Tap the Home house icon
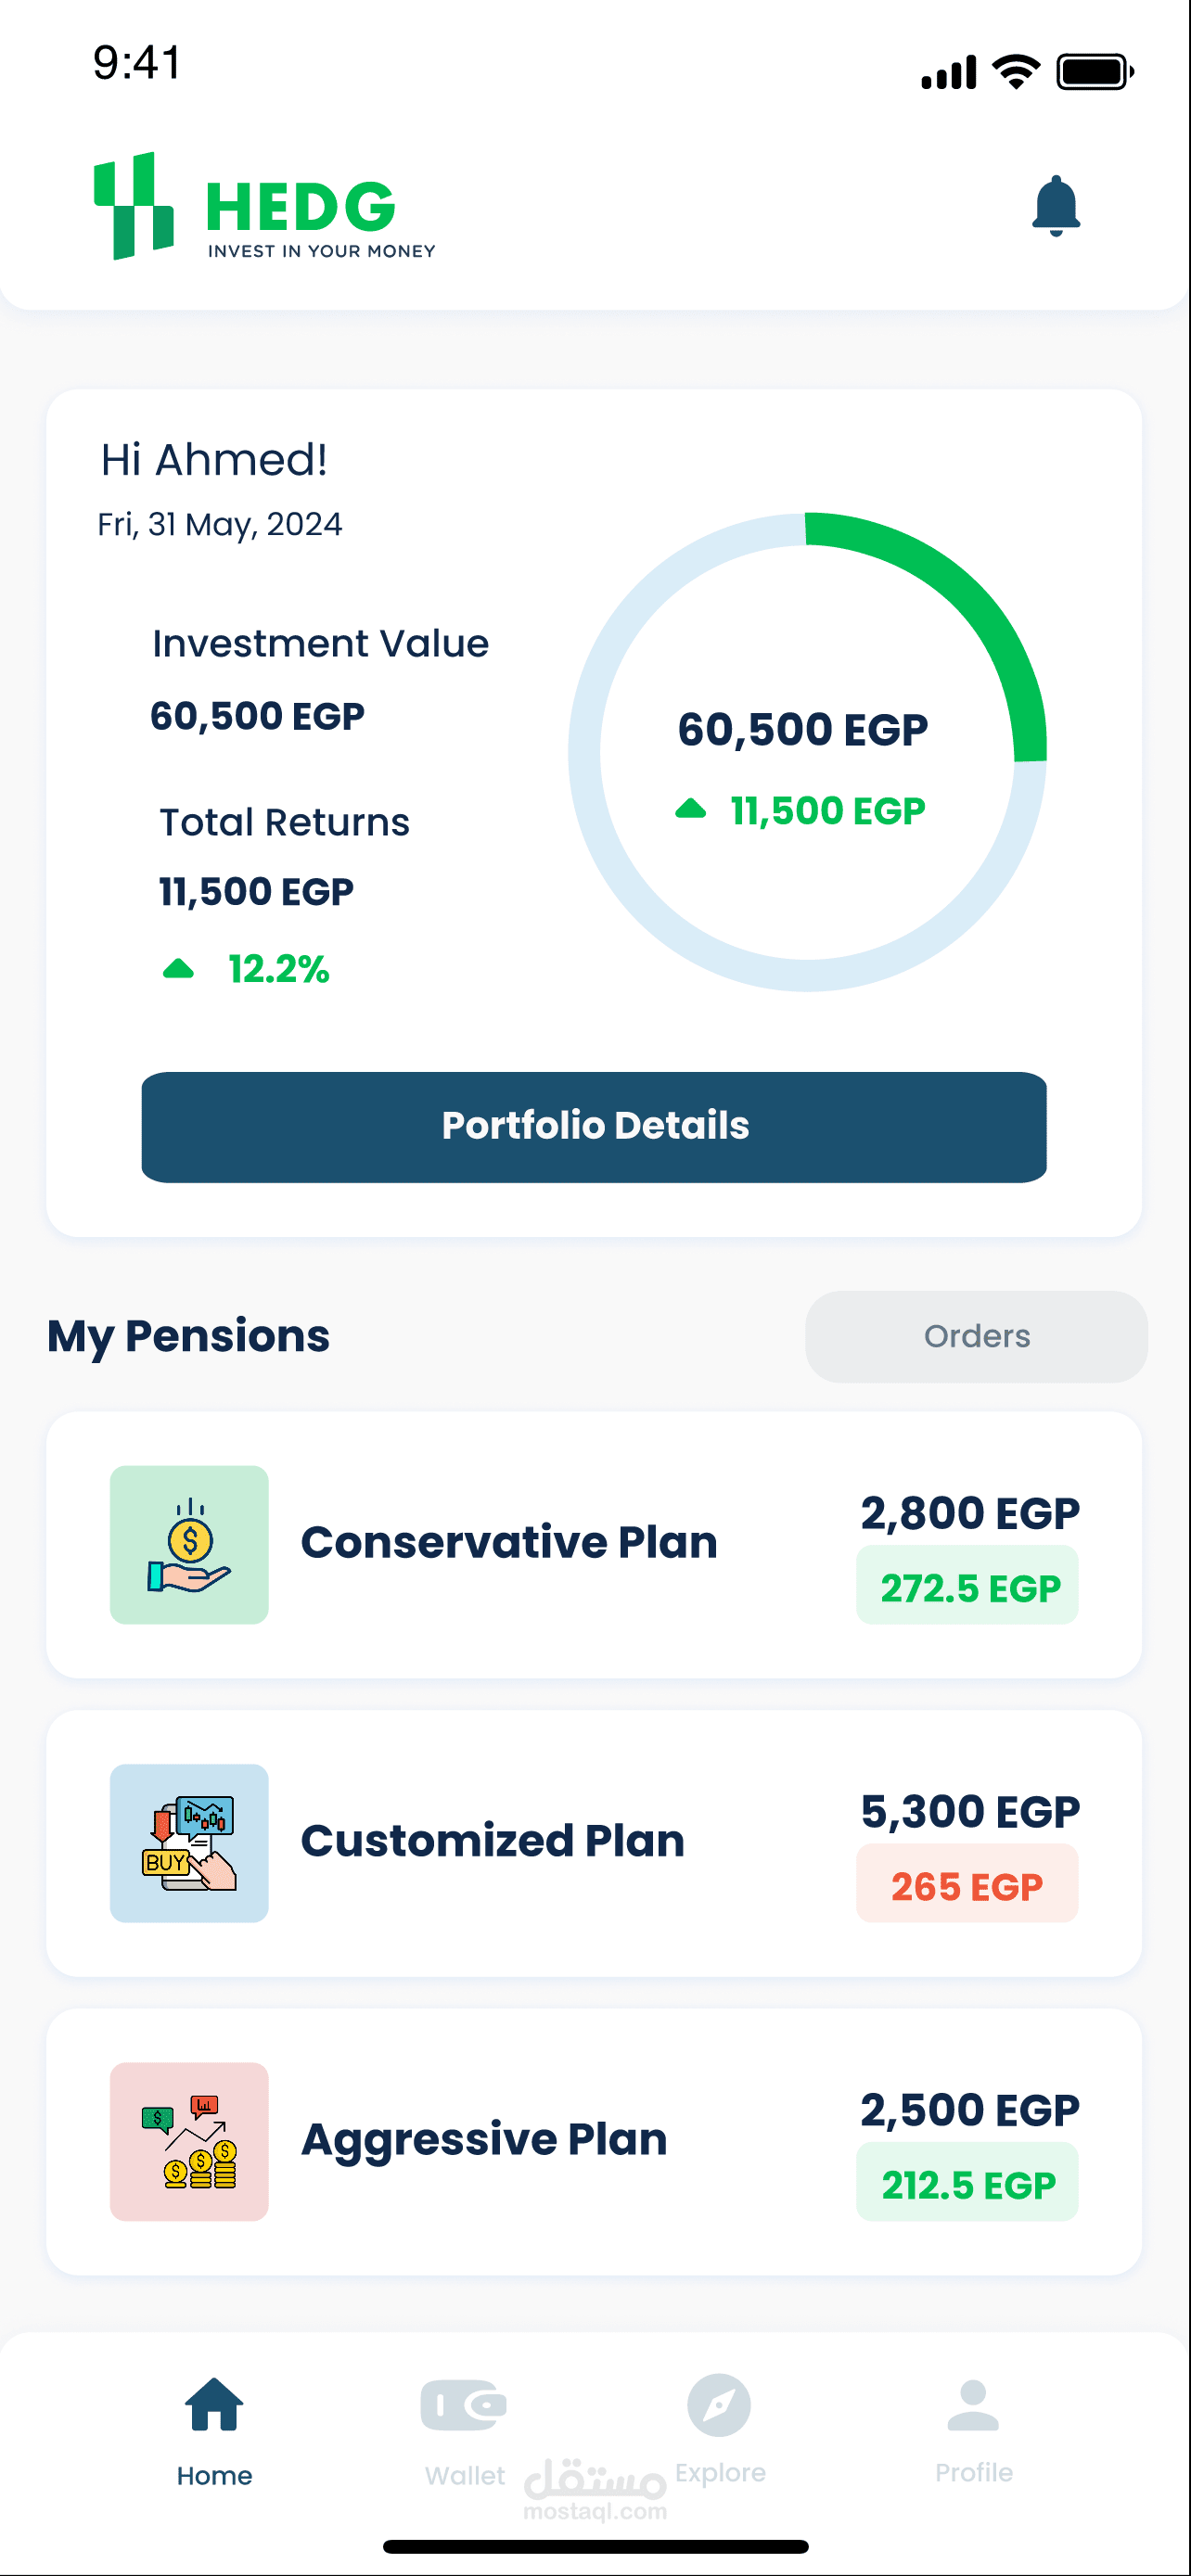This screenshot has width=1191, height=2576. [x=214, y=2405]
